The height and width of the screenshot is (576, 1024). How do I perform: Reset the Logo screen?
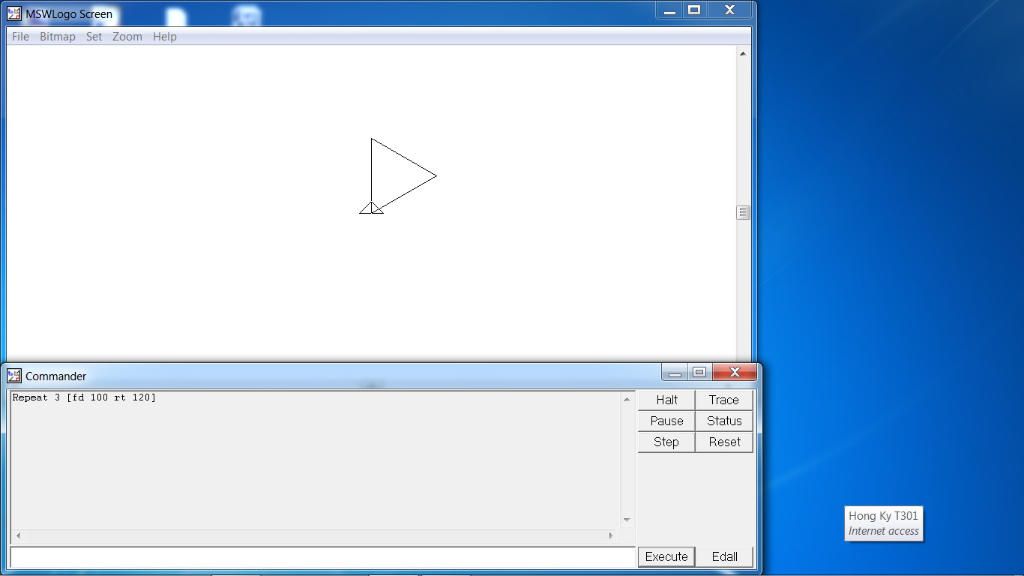tap(724, 442)
